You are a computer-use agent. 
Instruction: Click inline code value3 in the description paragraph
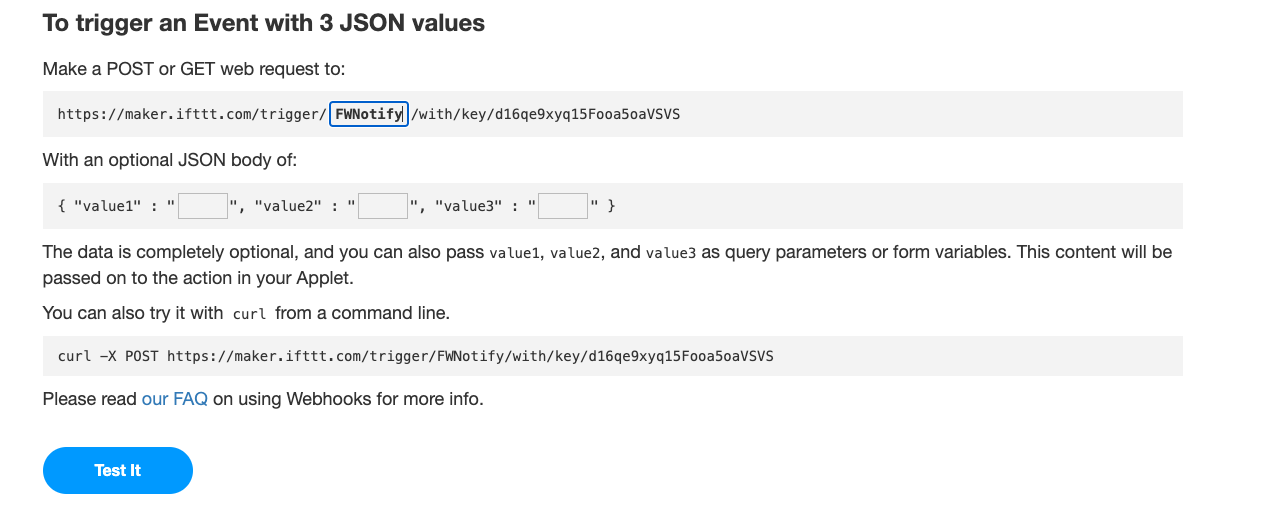pos(671,253)
